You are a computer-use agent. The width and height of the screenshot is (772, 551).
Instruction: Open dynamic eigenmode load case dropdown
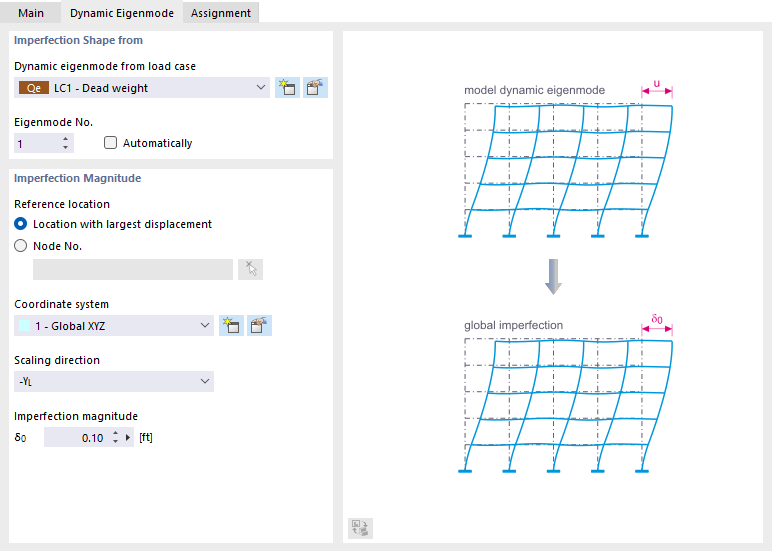(x=261, y=88)
